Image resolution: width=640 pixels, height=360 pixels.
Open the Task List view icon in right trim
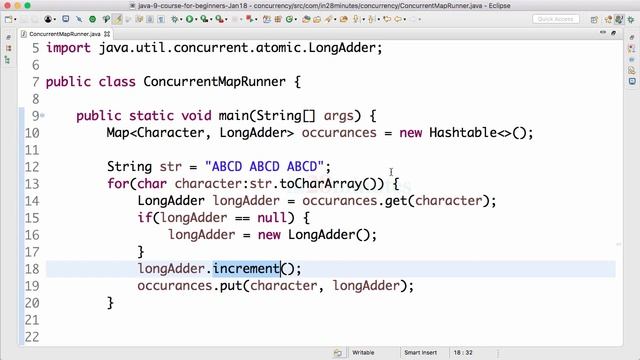pos(632,49)
